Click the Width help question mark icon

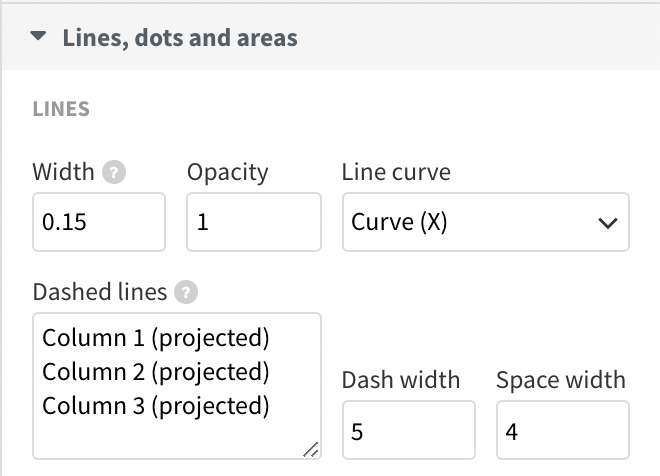click(x=117, y=172)
